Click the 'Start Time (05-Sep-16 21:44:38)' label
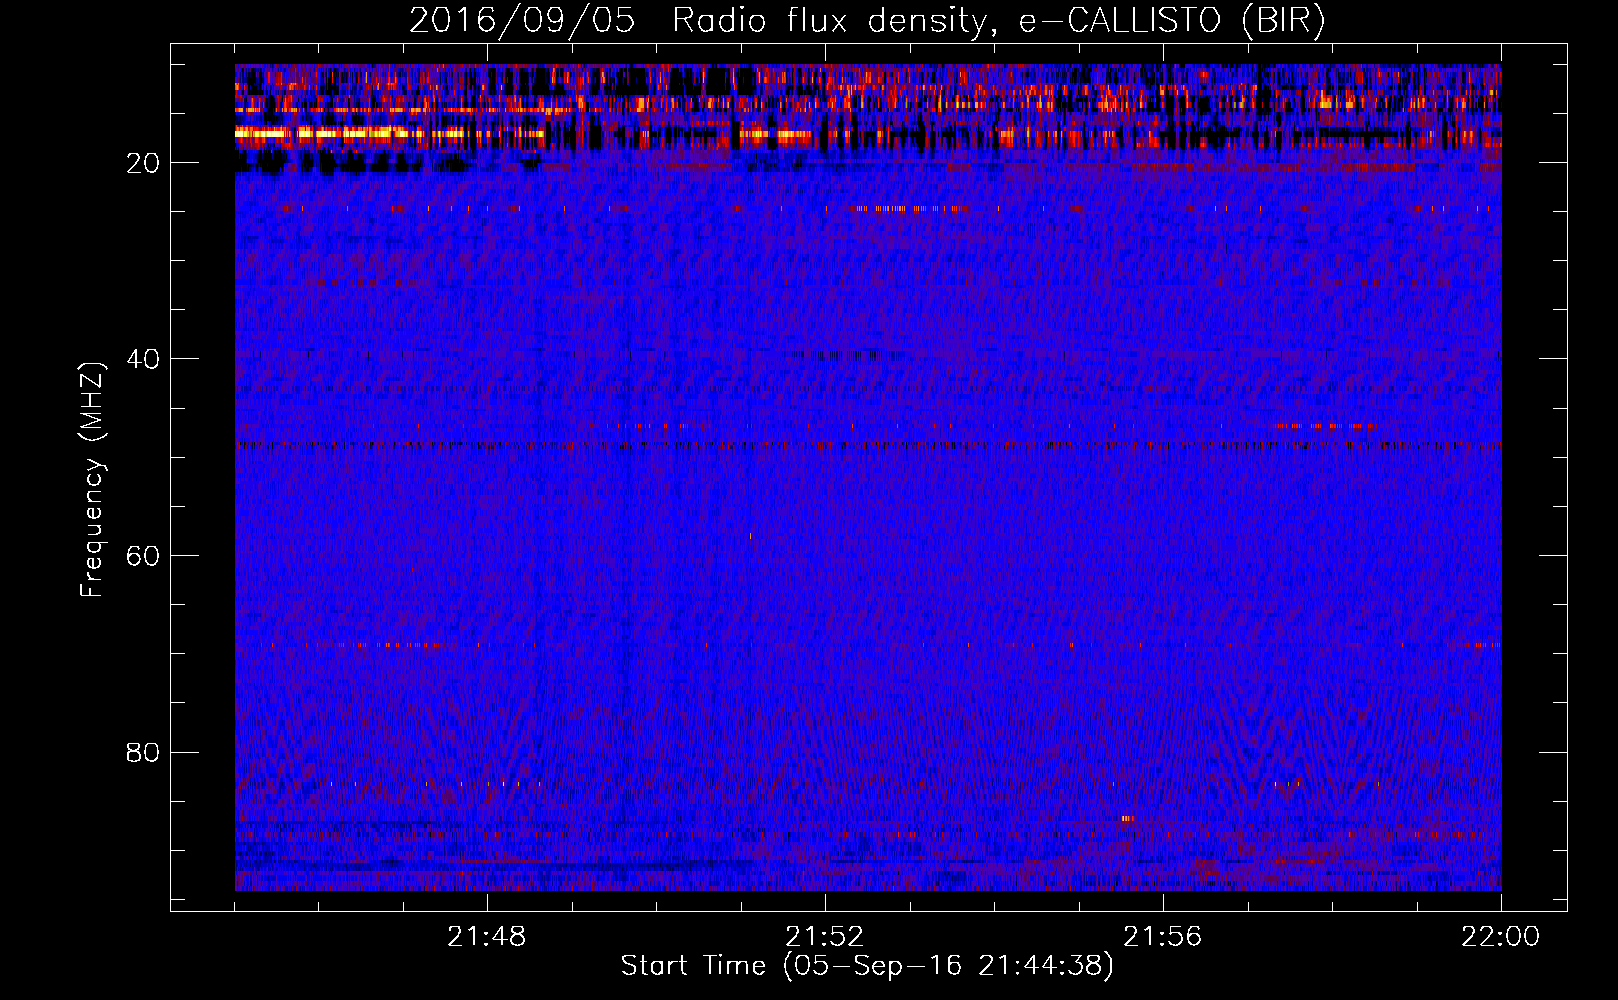Viewport: 1618px width, 1000px height. pyautogui.click(x=867, y=966)
